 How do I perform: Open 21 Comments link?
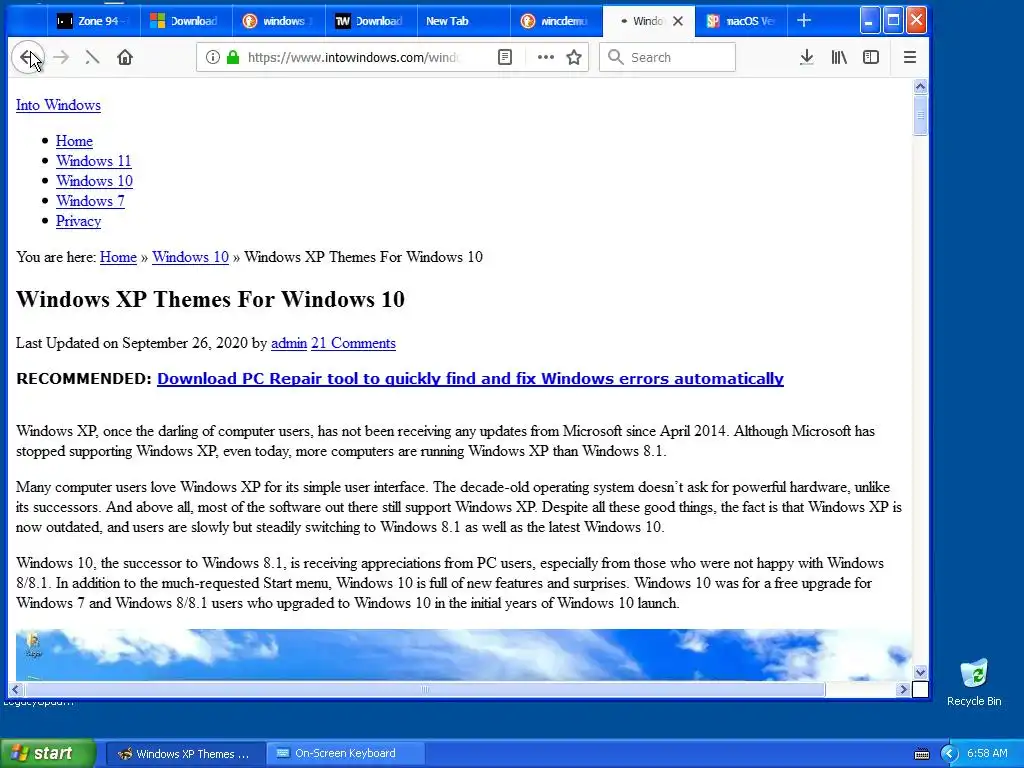pos(353,344)
